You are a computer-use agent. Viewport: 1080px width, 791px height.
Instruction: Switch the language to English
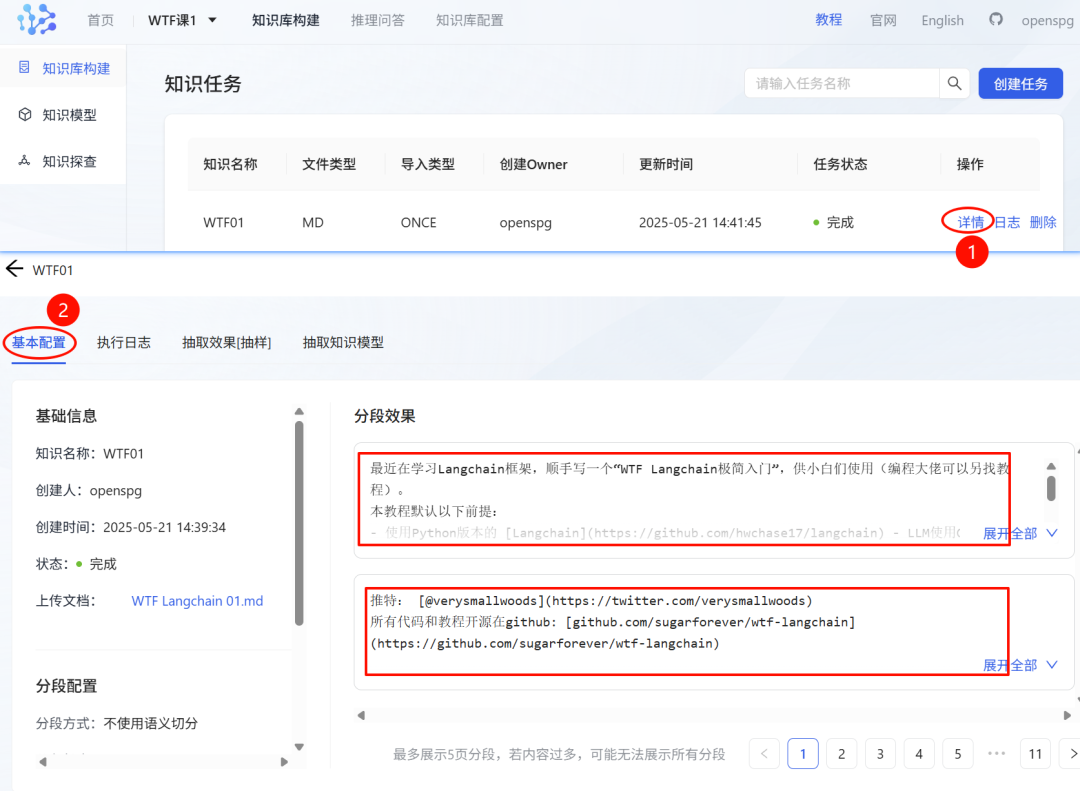(x=942, y=20)
